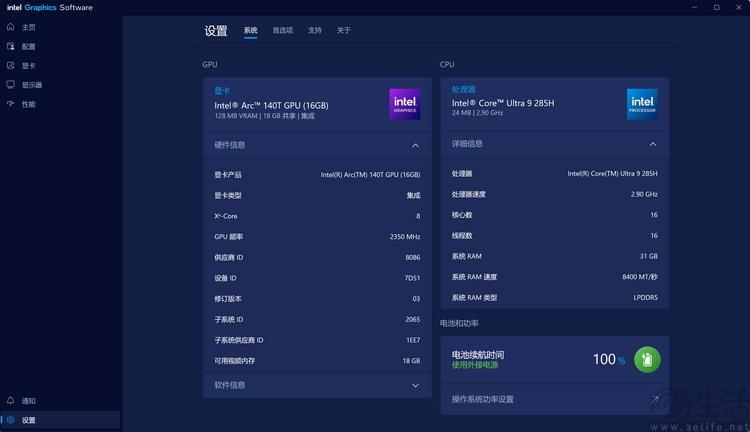The height and width of the screenshot is (432, 750).
Task: Select GPU 频率 value '2350 MHz'
Action: (405, 236)
